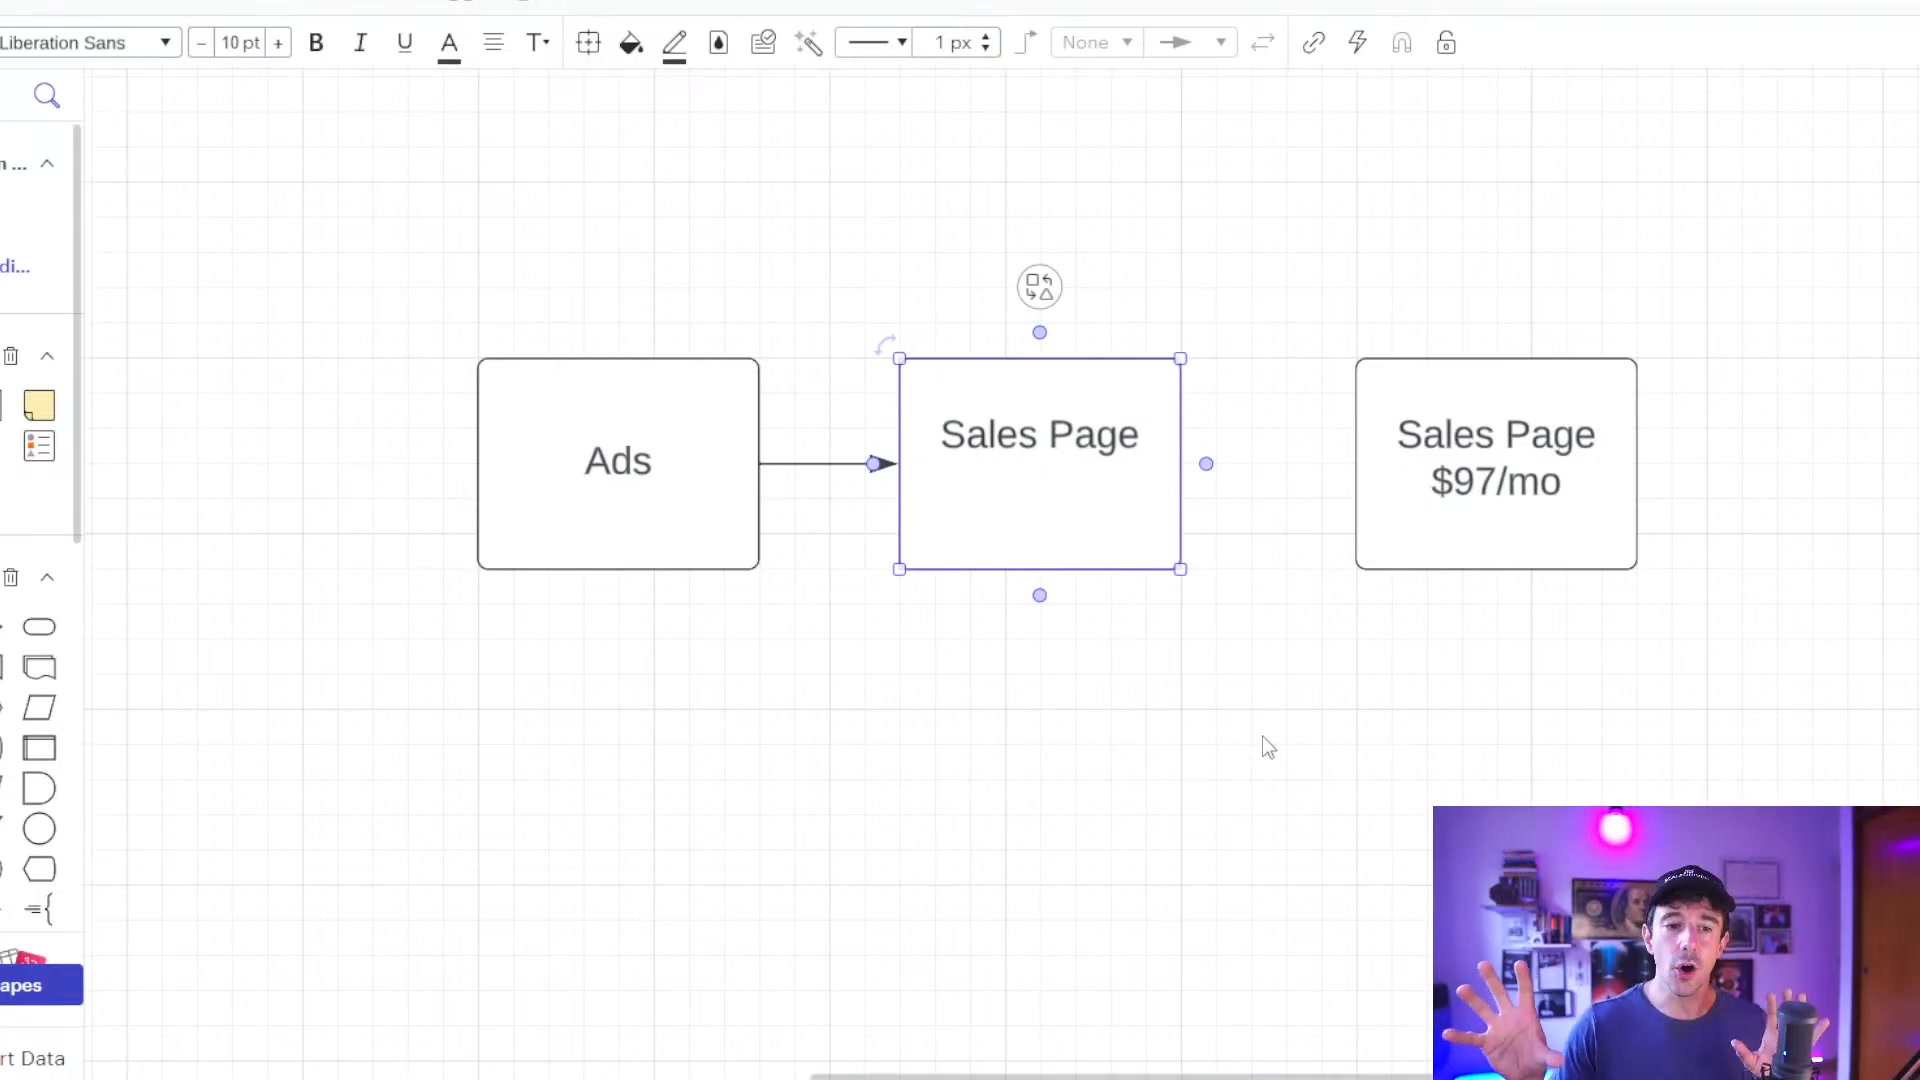Click the swap shape icon above Sales Page
Image resolution: width=1920 pixels, height=1080 pixels.
(x=1039, y=287)
